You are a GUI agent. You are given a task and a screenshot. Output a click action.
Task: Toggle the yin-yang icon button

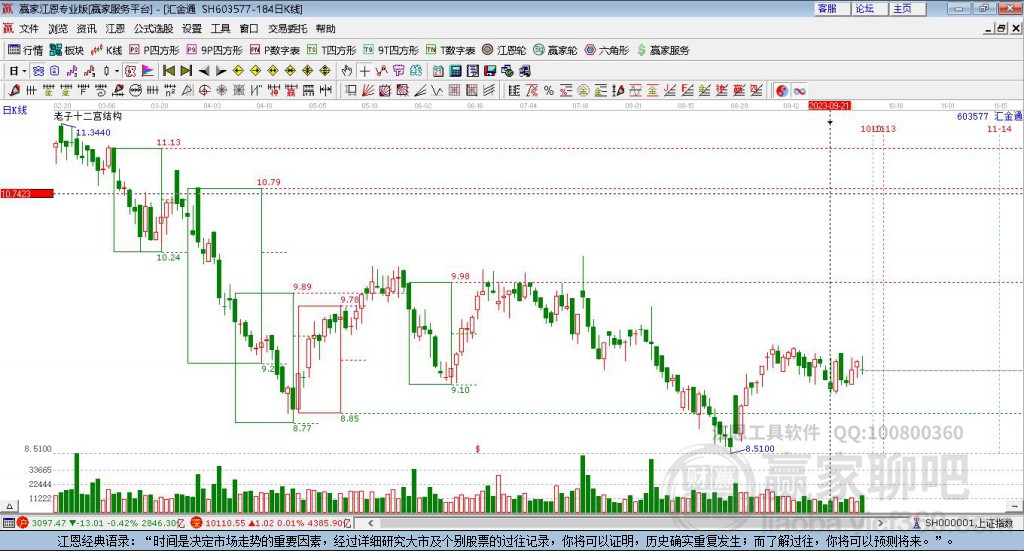782,90
